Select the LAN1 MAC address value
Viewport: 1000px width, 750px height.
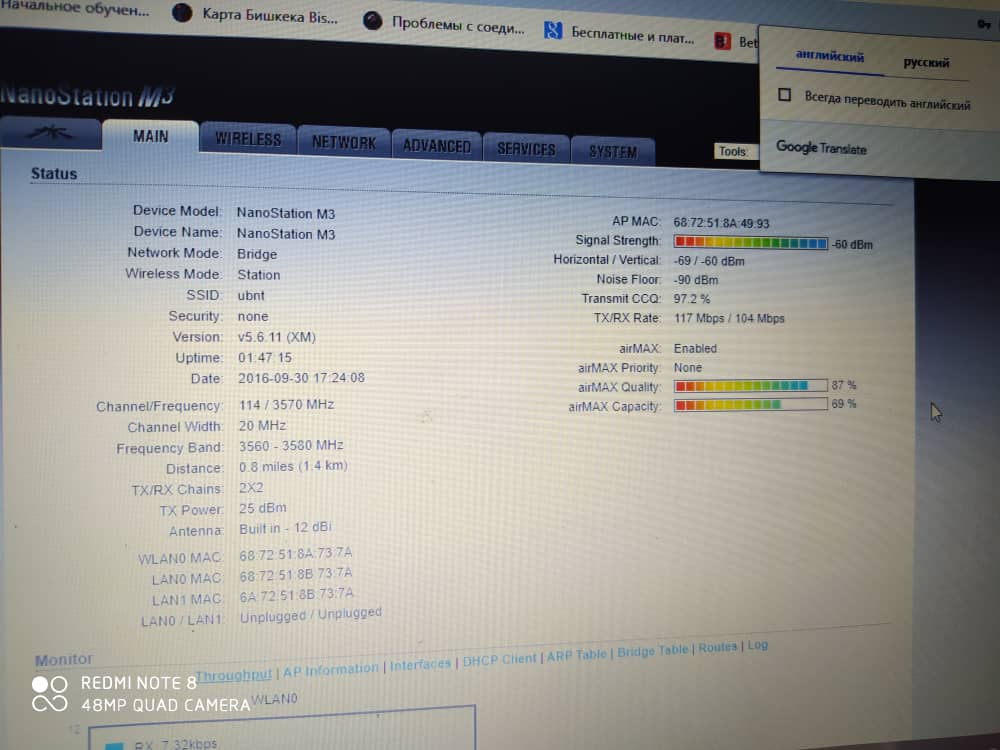click(296, 594)
